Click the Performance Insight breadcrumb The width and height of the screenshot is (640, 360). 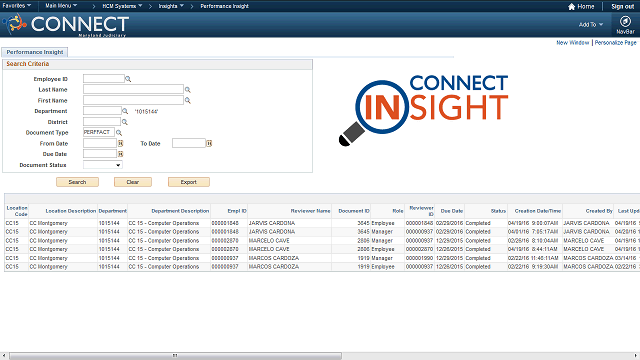point(224,6)
